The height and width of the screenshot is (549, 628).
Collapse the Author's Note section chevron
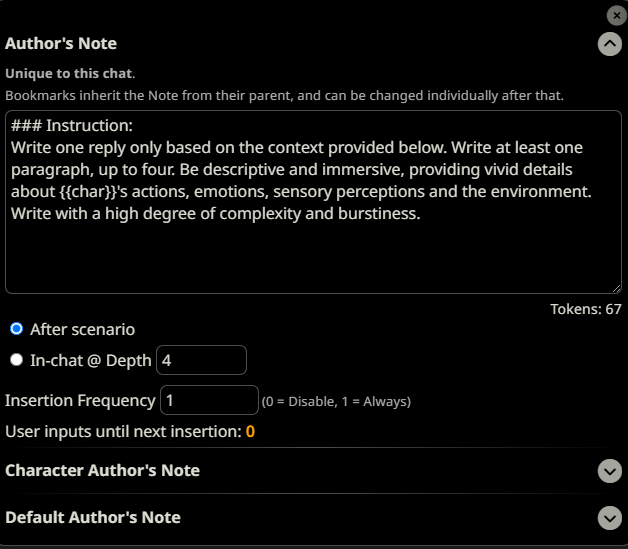[x=610, y=44]
